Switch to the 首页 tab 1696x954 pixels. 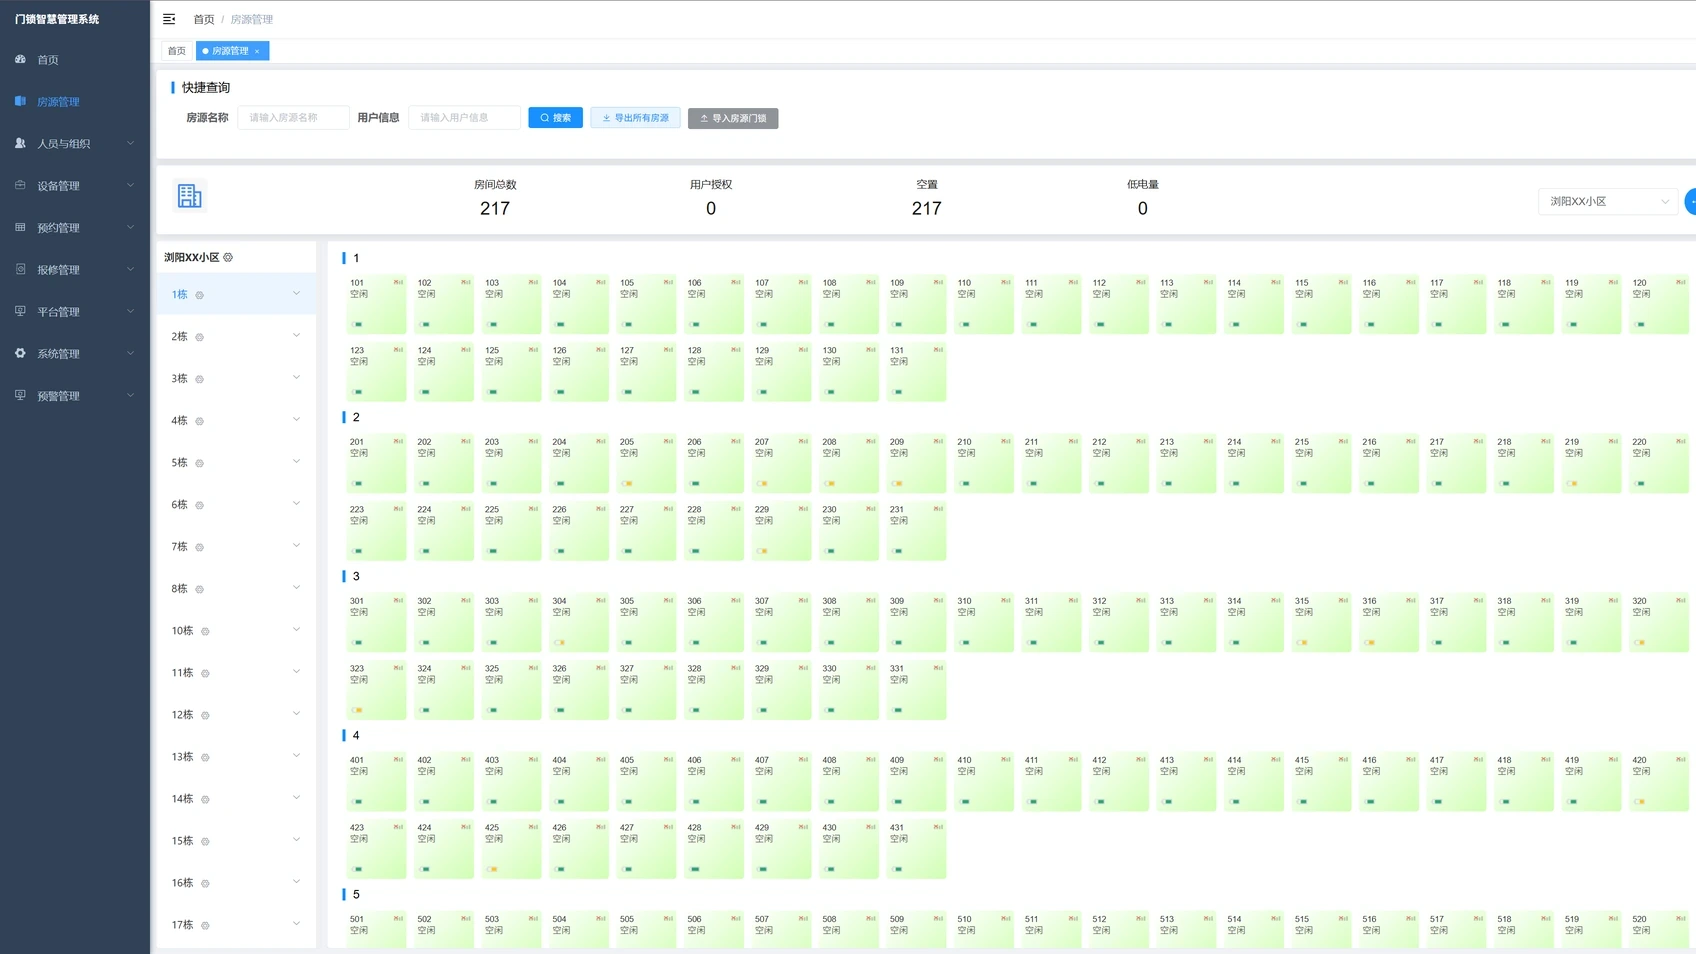177,51
